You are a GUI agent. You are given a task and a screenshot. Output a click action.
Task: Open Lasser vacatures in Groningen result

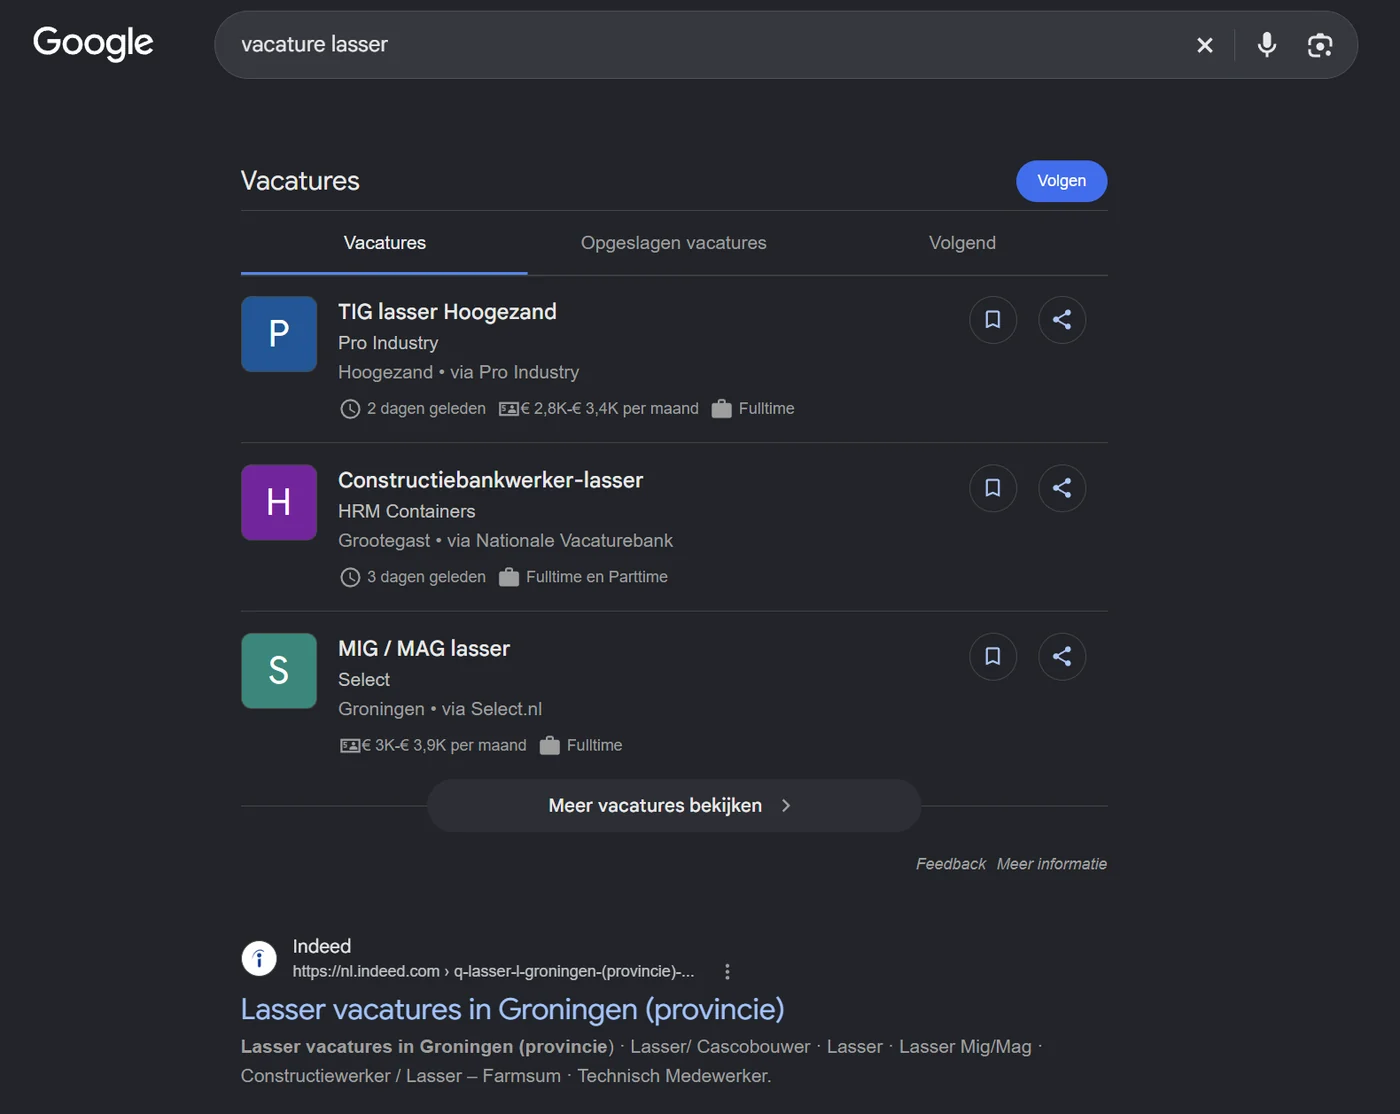[x=512, y=1009]
